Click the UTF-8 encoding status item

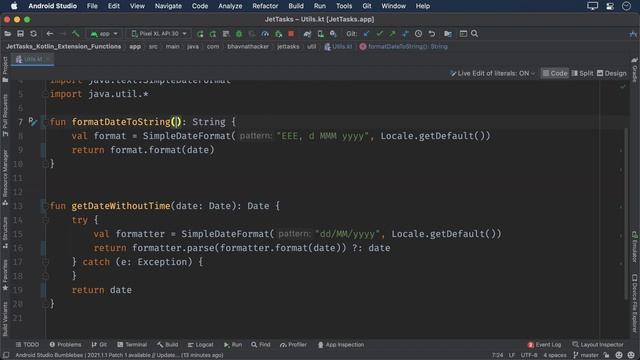529,356
